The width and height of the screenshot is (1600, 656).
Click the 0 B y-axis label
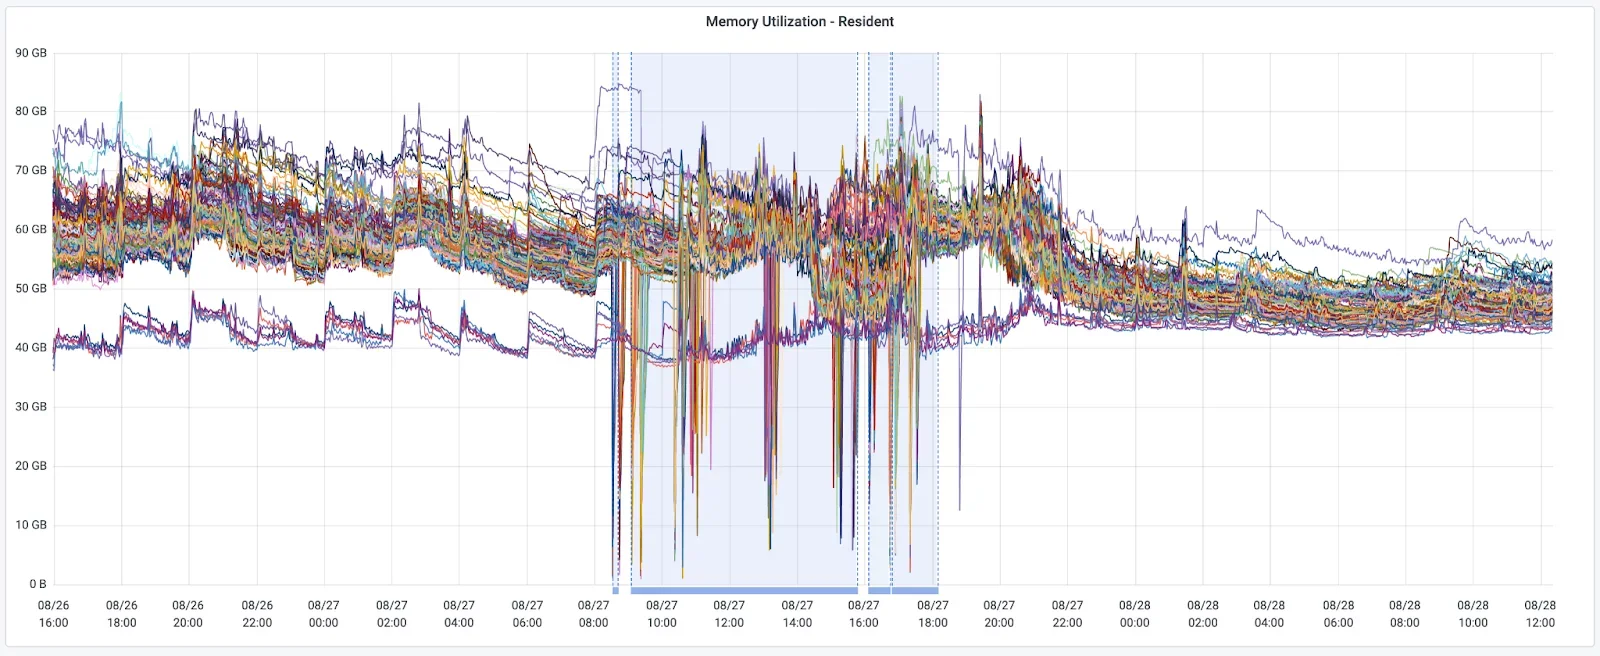pos(38,584)
